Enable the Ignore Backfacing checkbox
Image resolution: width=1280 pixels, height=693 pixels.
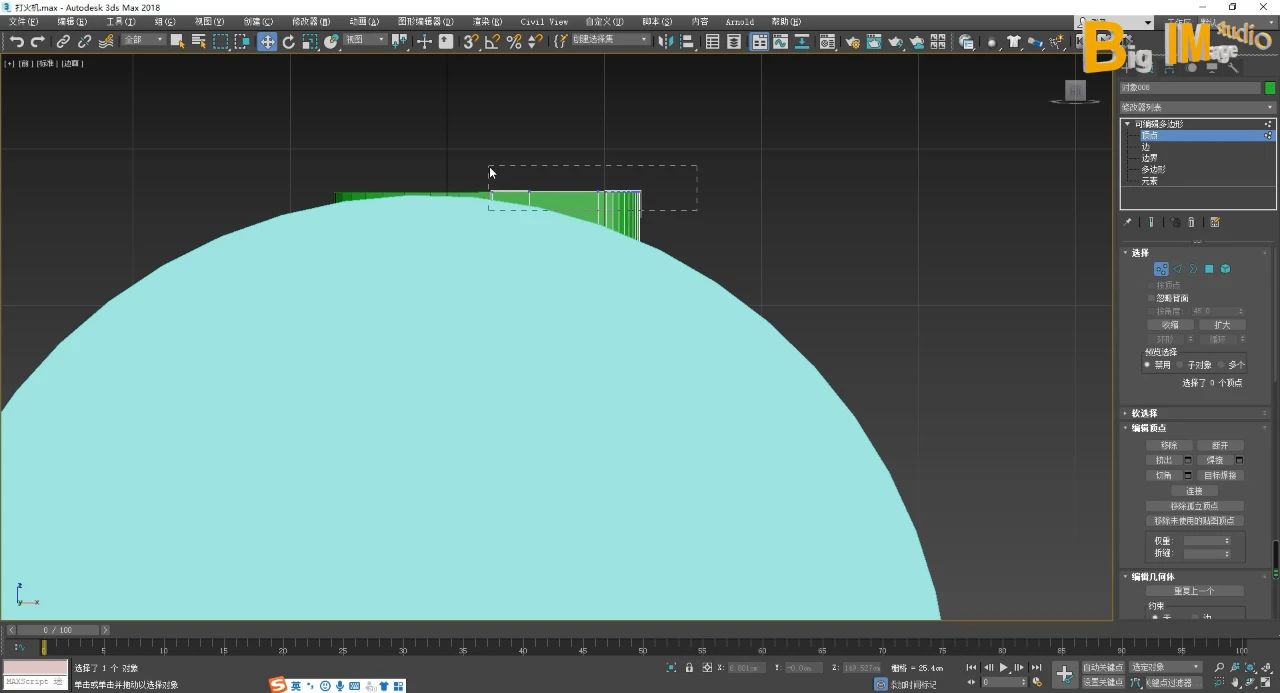point(1150,298)
